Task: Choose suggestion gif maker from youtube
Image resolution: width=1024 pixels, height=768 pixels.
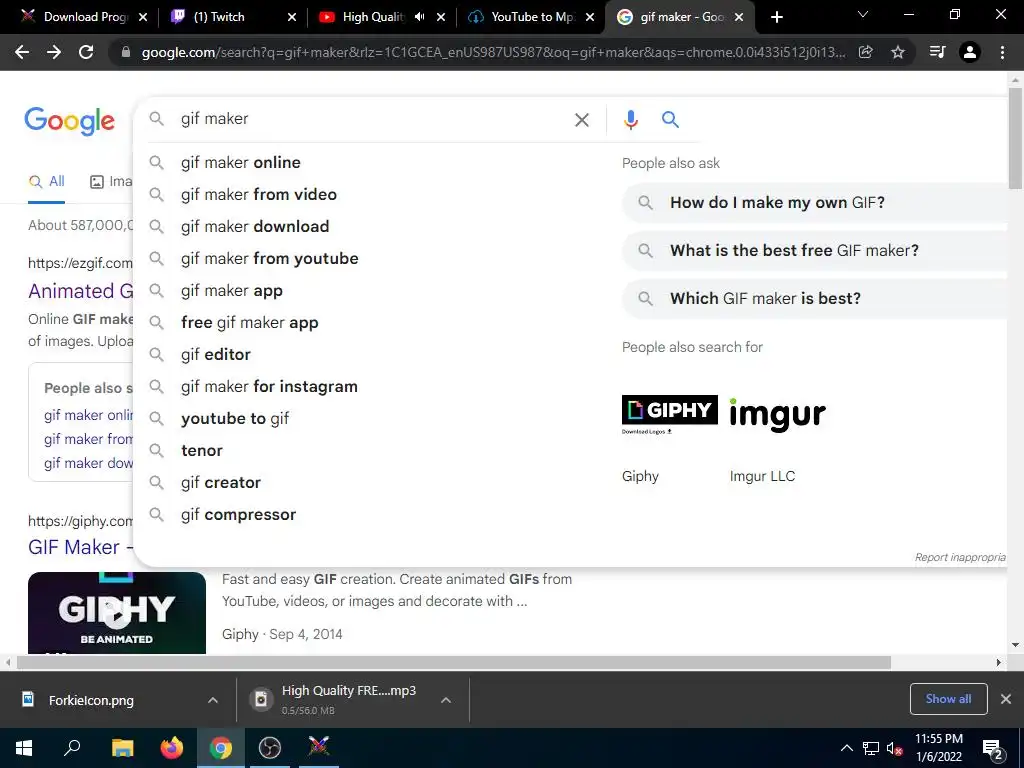Action: [270, 259]
